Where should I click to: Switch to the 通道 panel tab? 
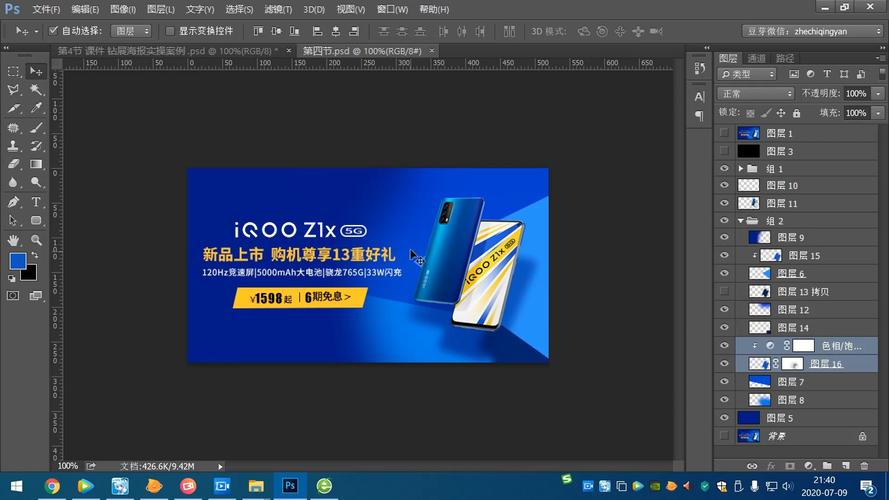pyautogui.click(x=756, y=58)
